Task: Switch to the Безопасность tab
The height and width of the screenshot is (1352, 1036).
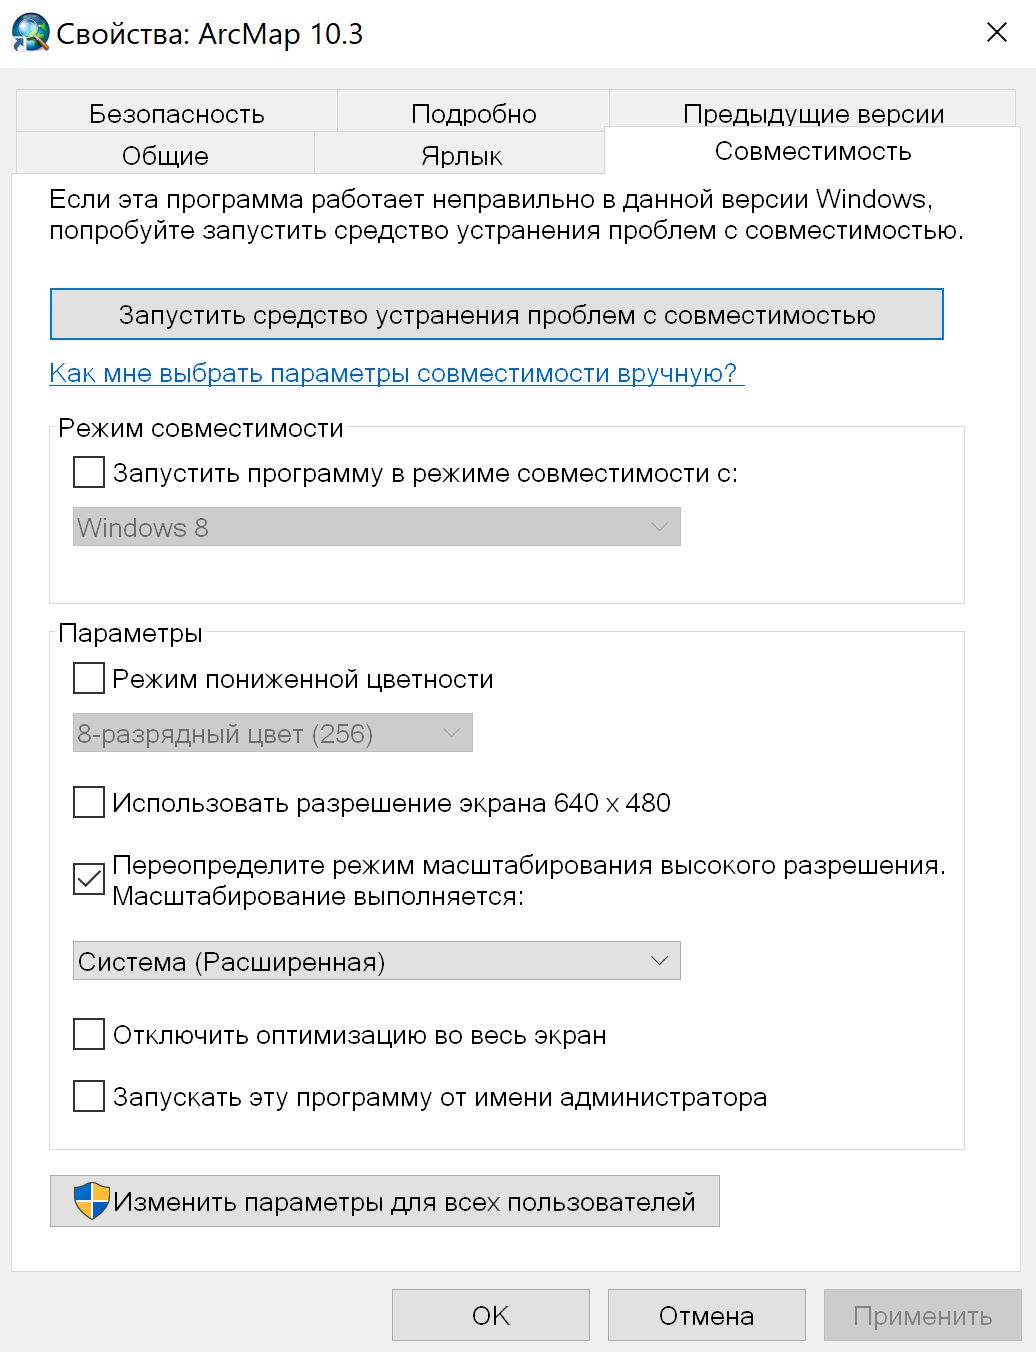Action: [176, 113]
